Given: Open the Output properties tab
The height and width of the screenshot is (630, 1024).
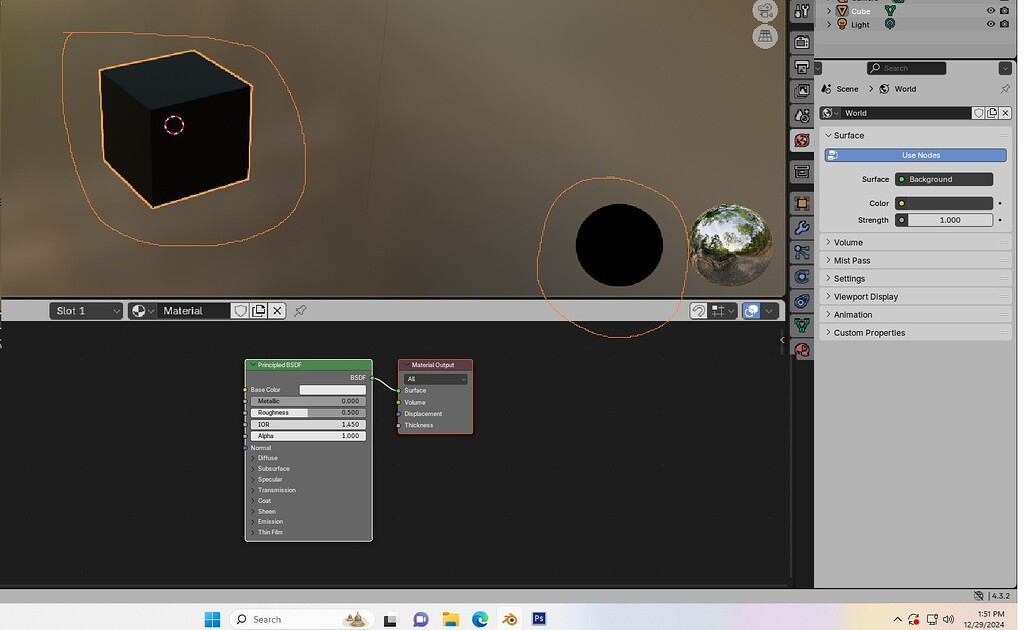Looking at the screenshot, I should click(802, 67).
